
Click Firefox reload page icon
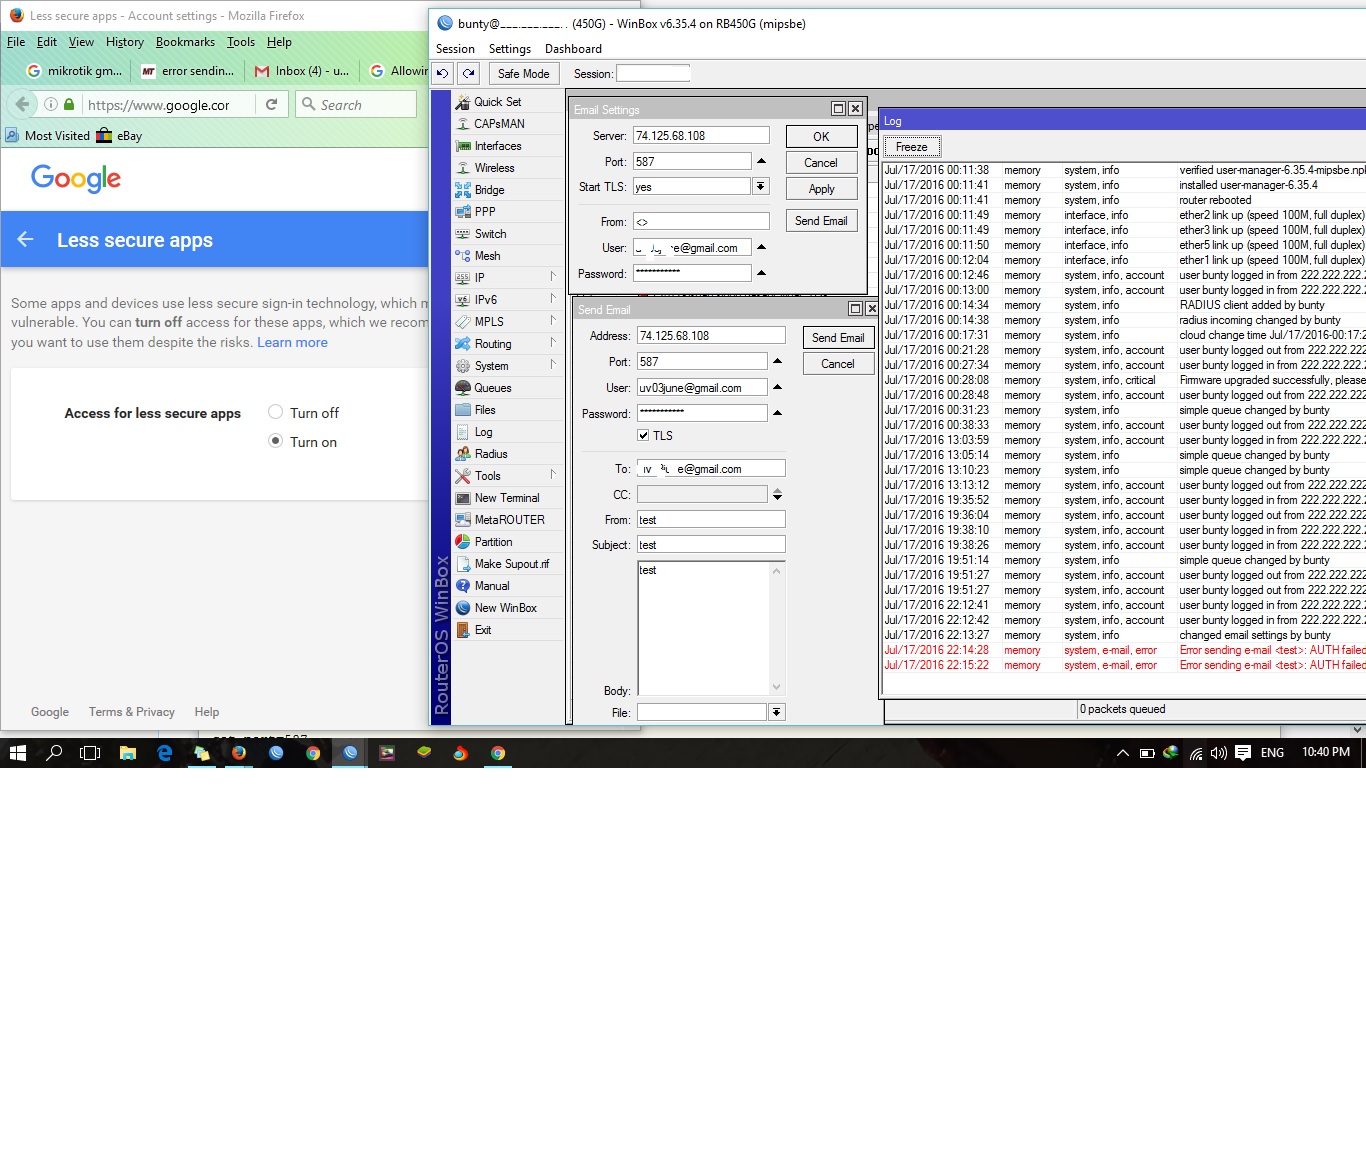click(x=271, y=104)
